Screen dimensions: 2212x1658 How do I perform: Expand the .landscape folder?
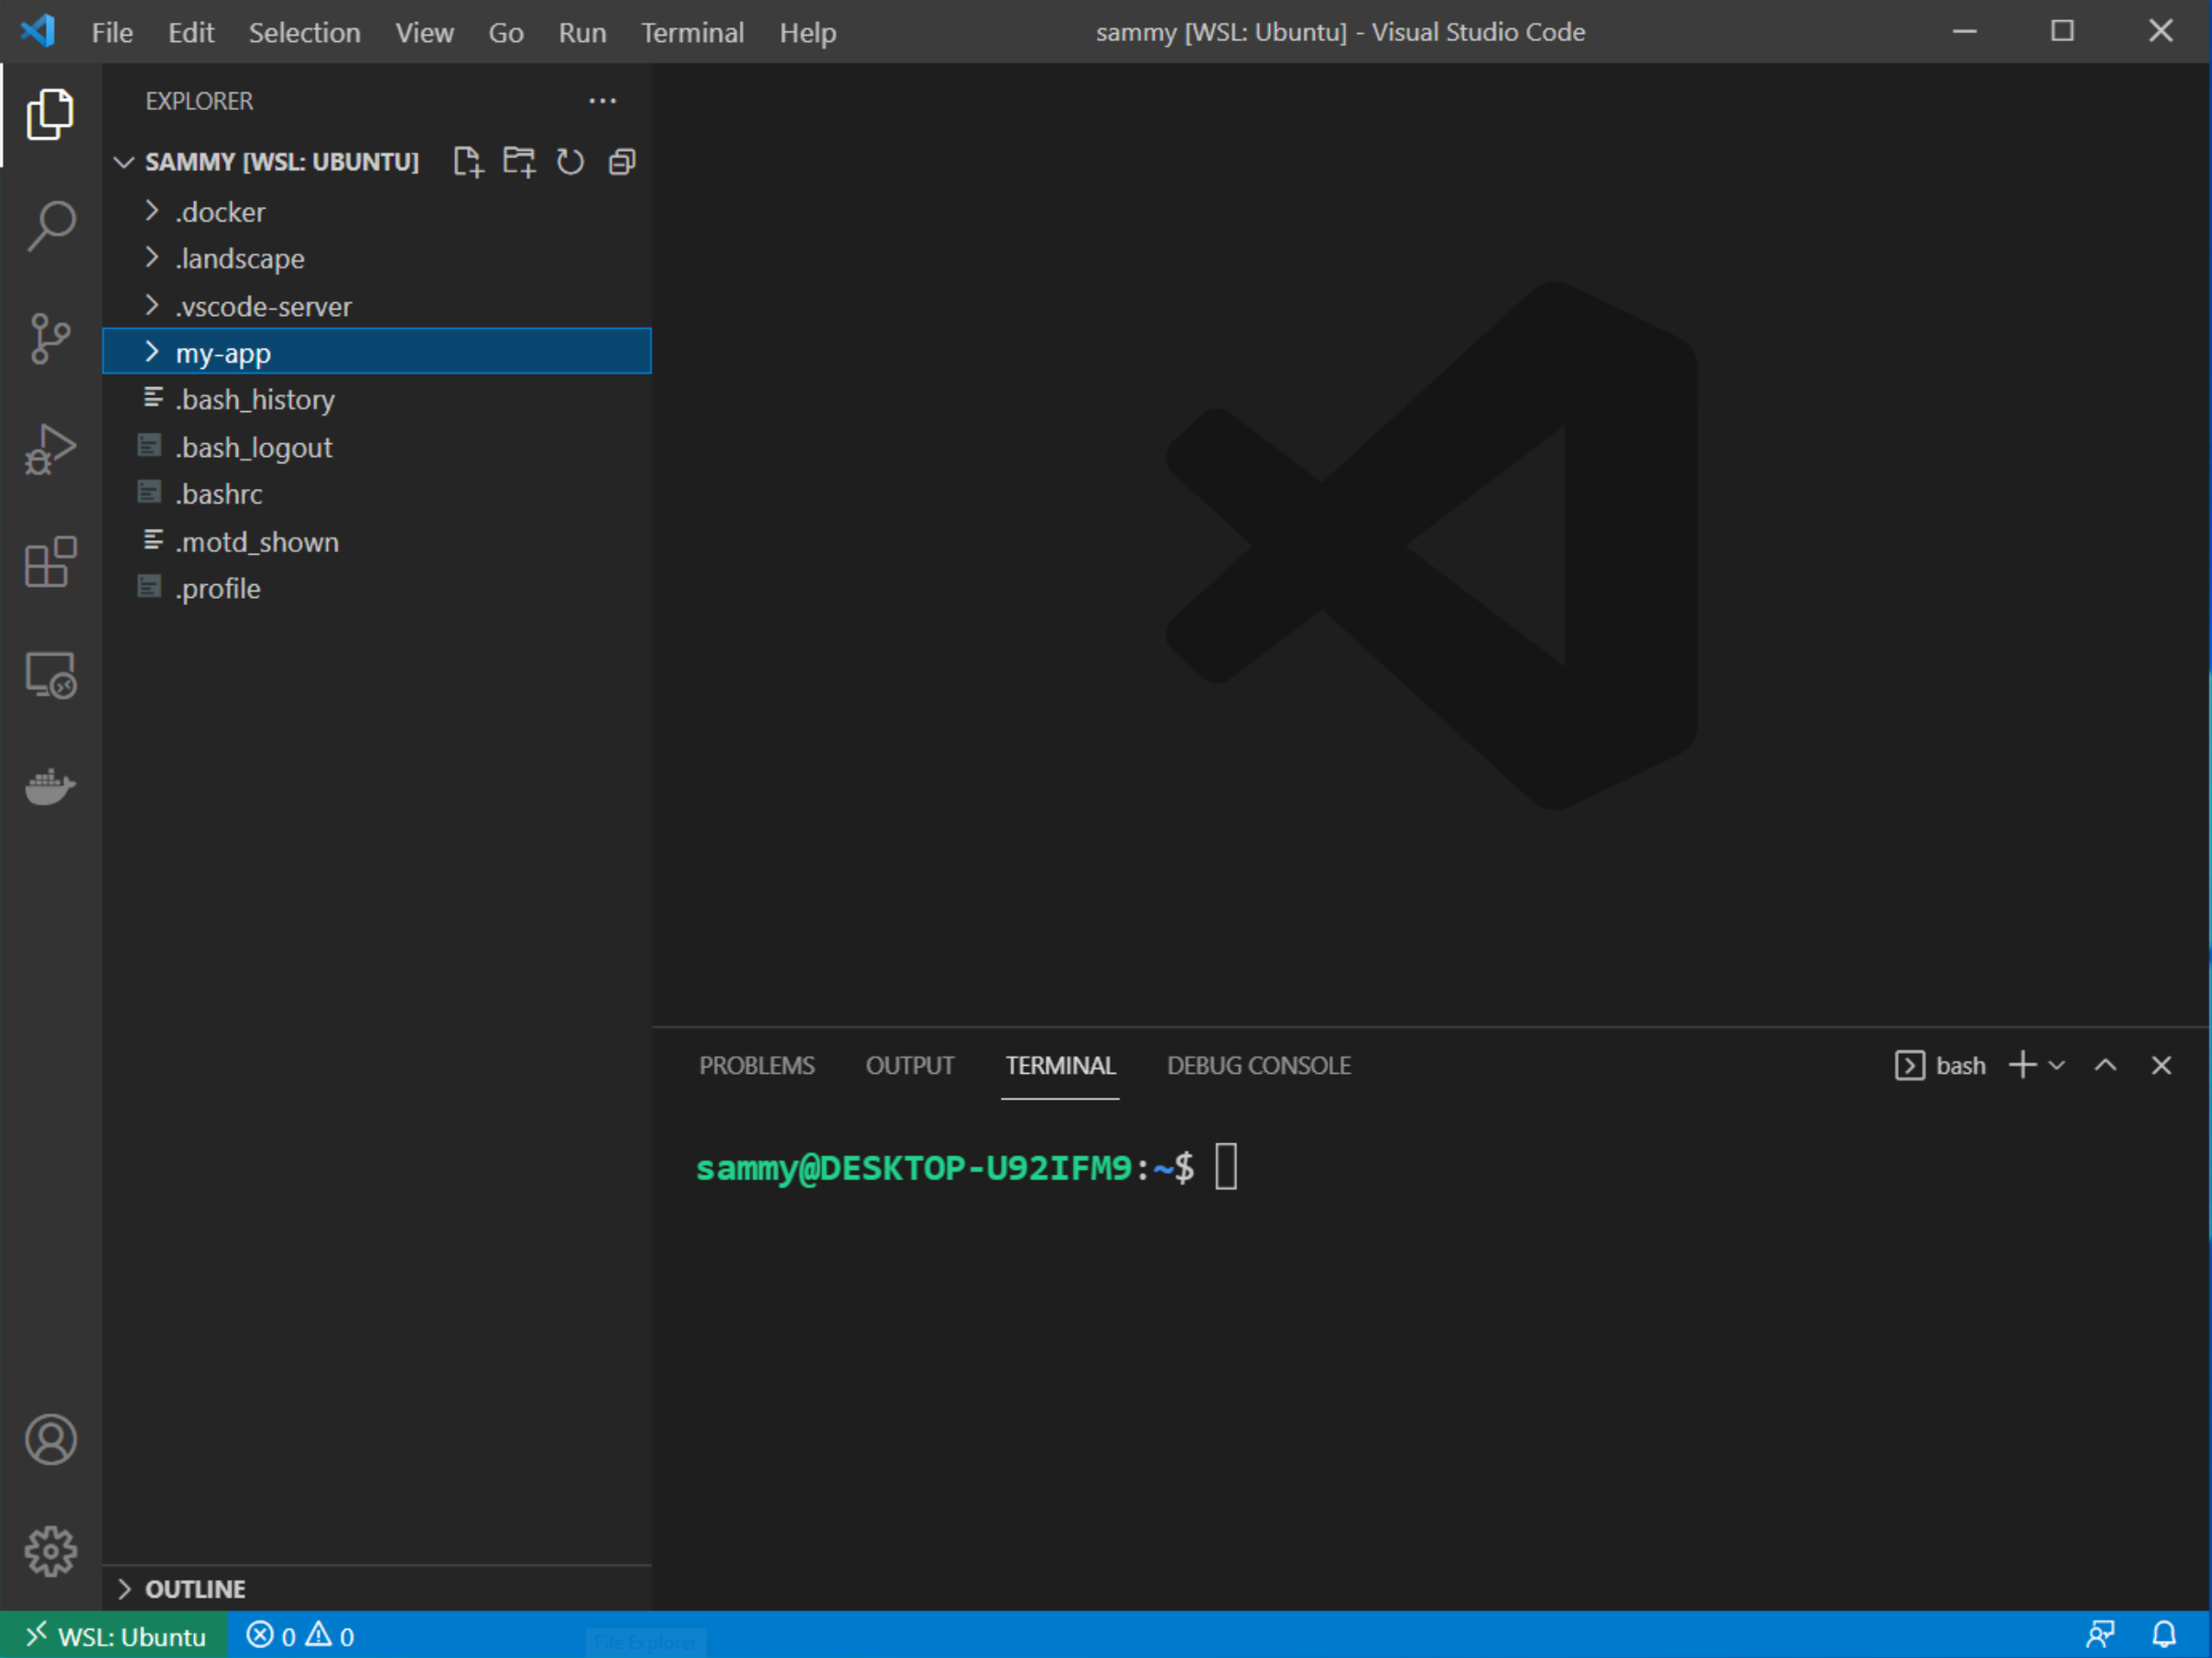[x=377, y=259]
